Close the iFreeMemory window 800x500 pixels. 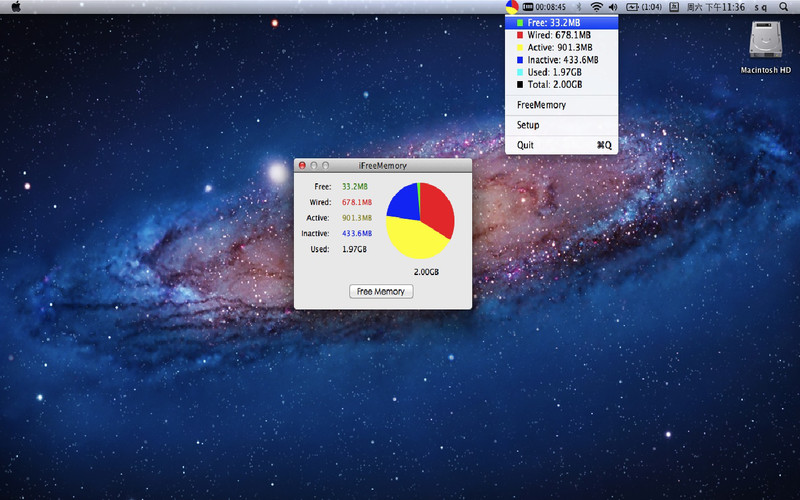click(302, 165)
